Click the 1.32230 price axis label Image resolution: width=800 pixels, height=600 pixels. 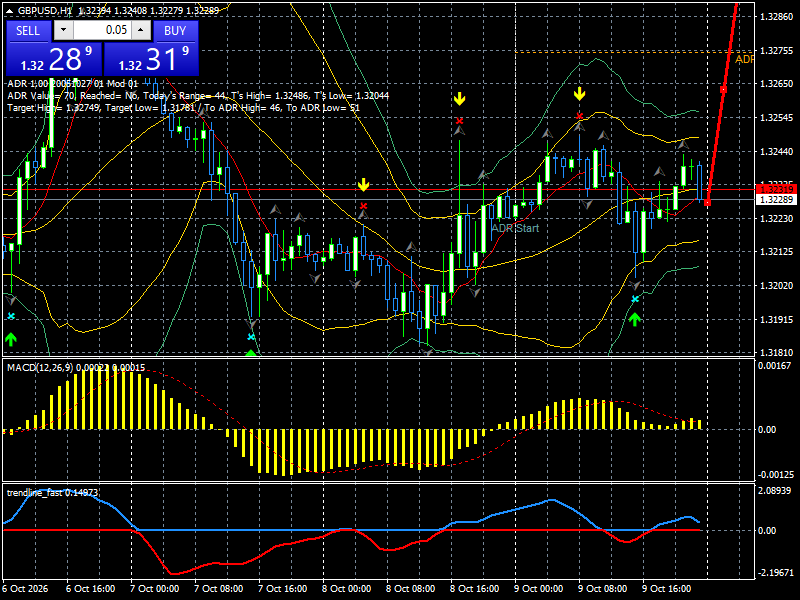[777, 218]
